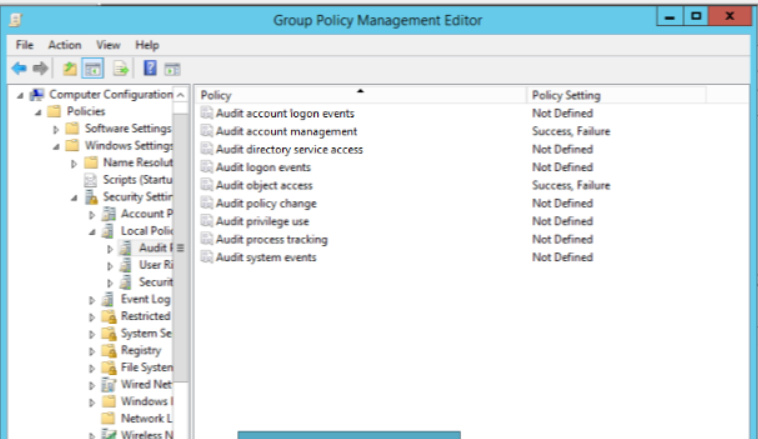Click the Computer Configuration node icon
The image size is (758, 439).
(37, 94)
